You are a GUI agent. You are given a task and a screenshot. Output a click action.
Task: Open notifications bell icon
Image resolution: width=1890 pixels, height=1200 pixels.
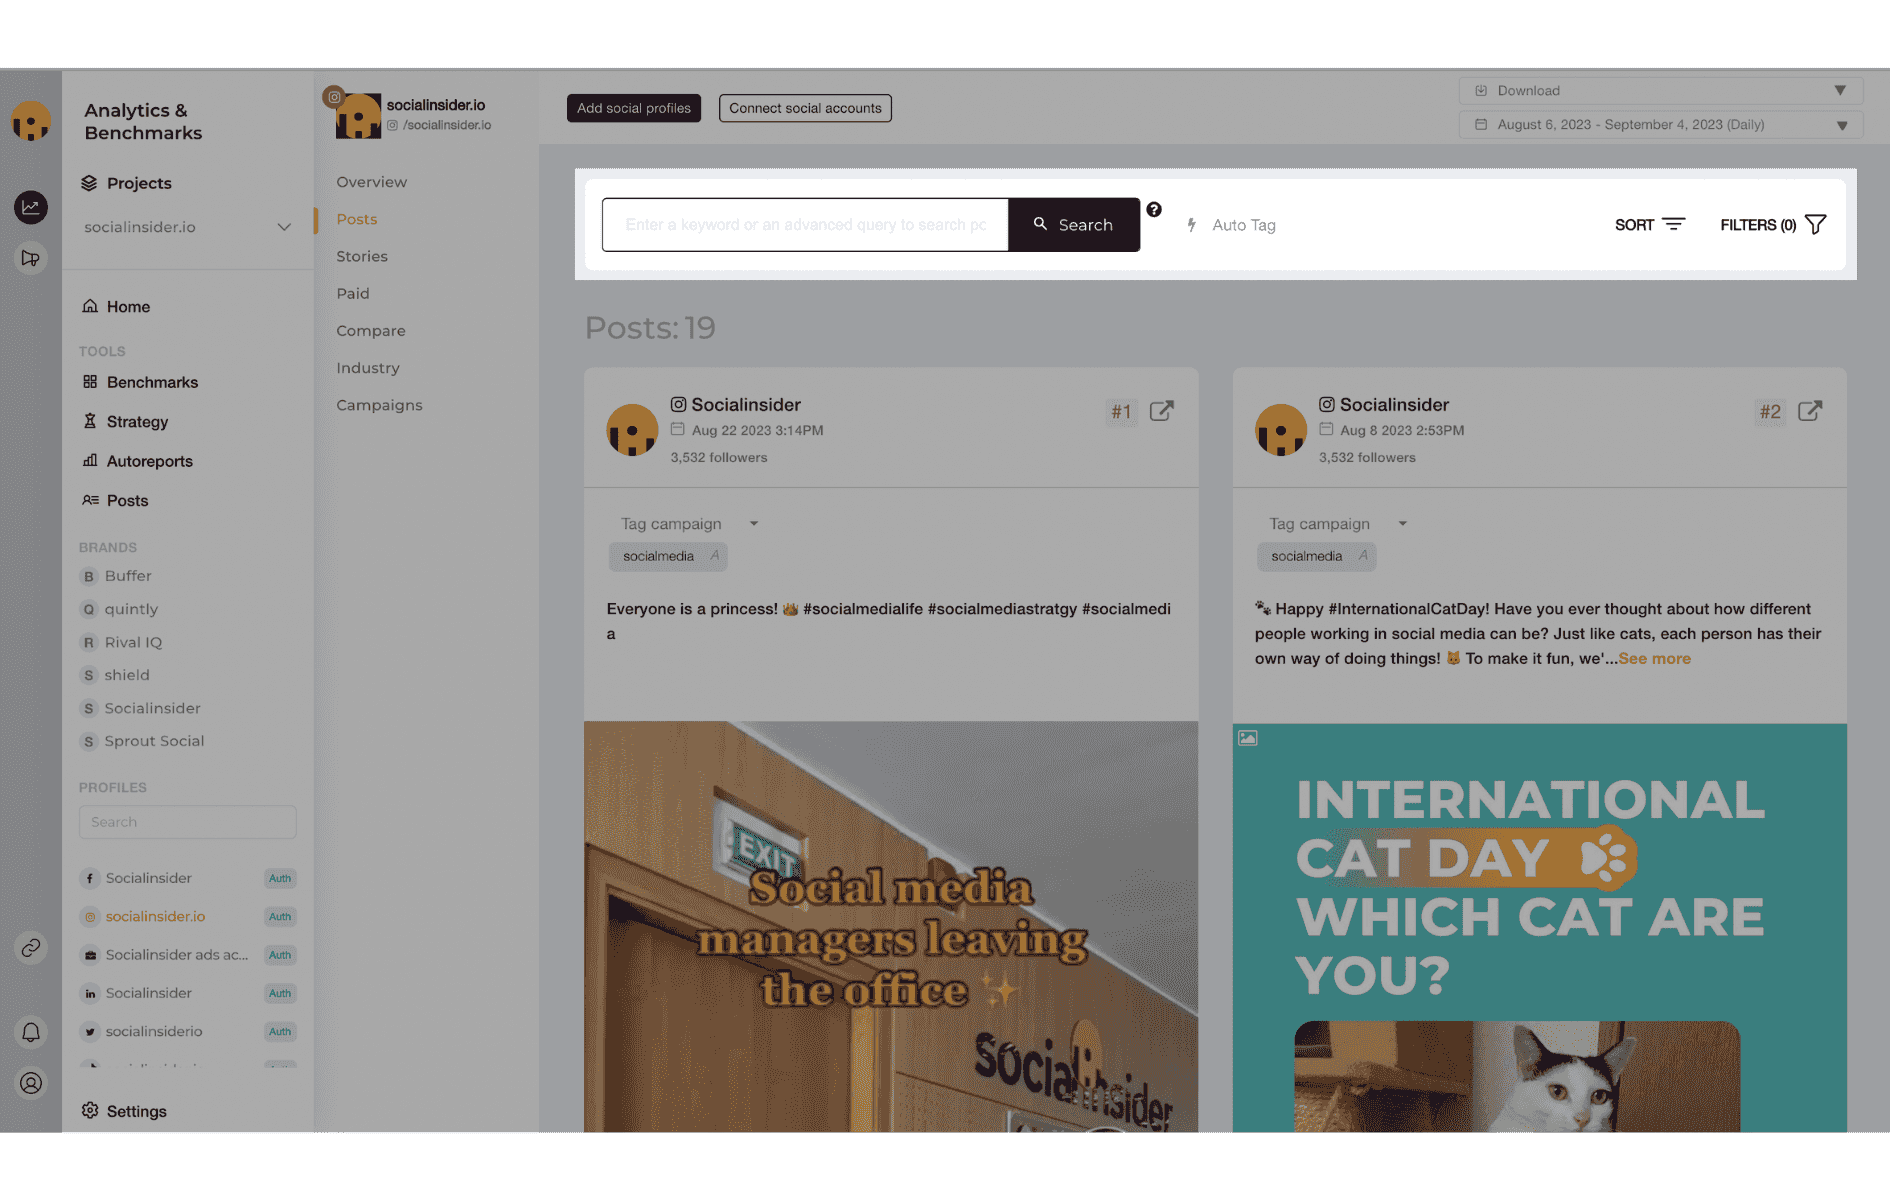tap(31, 1032)
